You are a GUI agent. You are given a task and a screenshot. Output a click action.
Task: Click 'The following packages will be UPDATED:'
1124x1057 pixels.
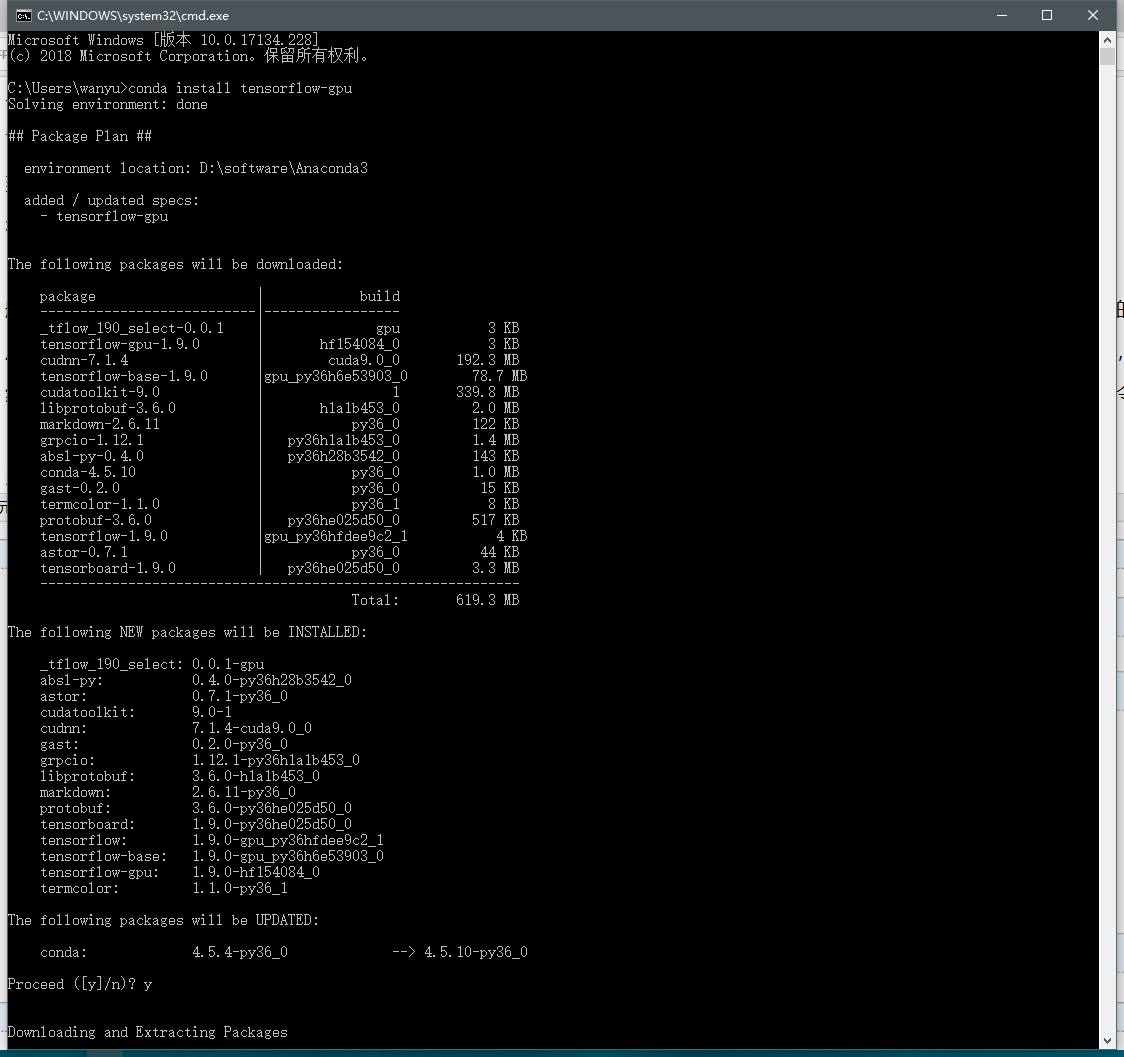click(163, 920)
